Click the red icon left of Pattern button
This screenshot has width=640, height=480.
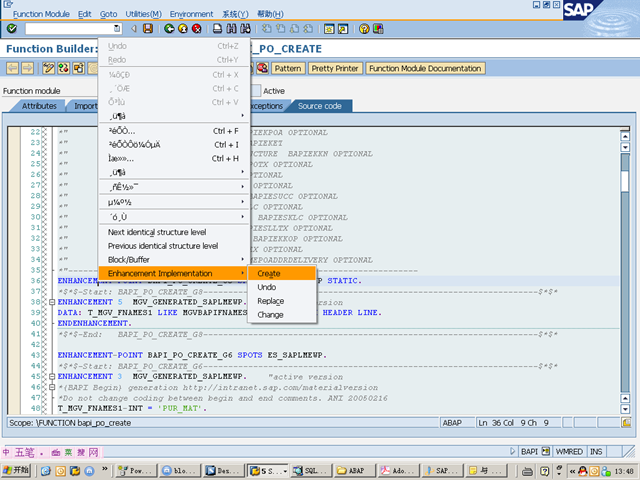[x=262, y=68]
